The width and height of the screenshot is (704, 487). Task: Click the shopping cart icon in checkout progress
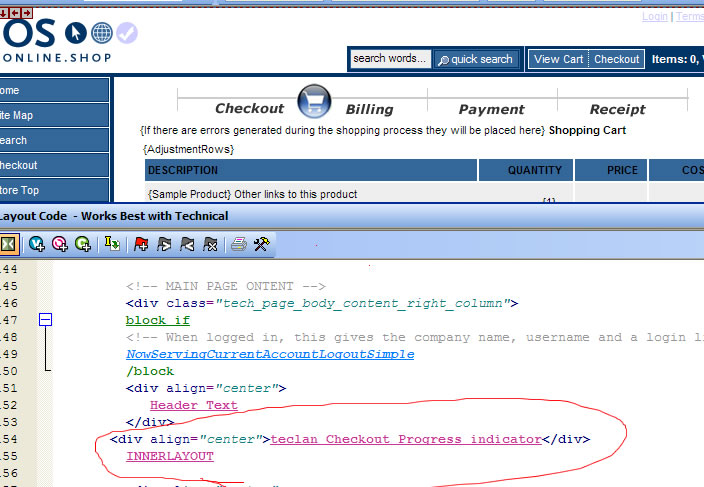pyautogui.click(x=315, y=102)
